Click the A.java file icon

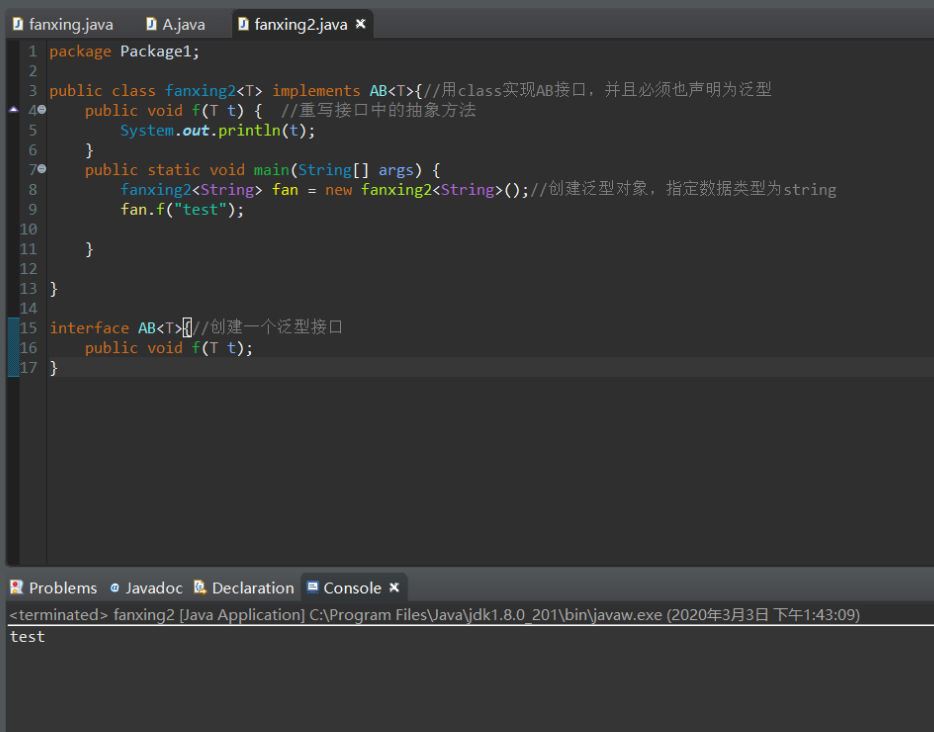click(x=152, y=24)
